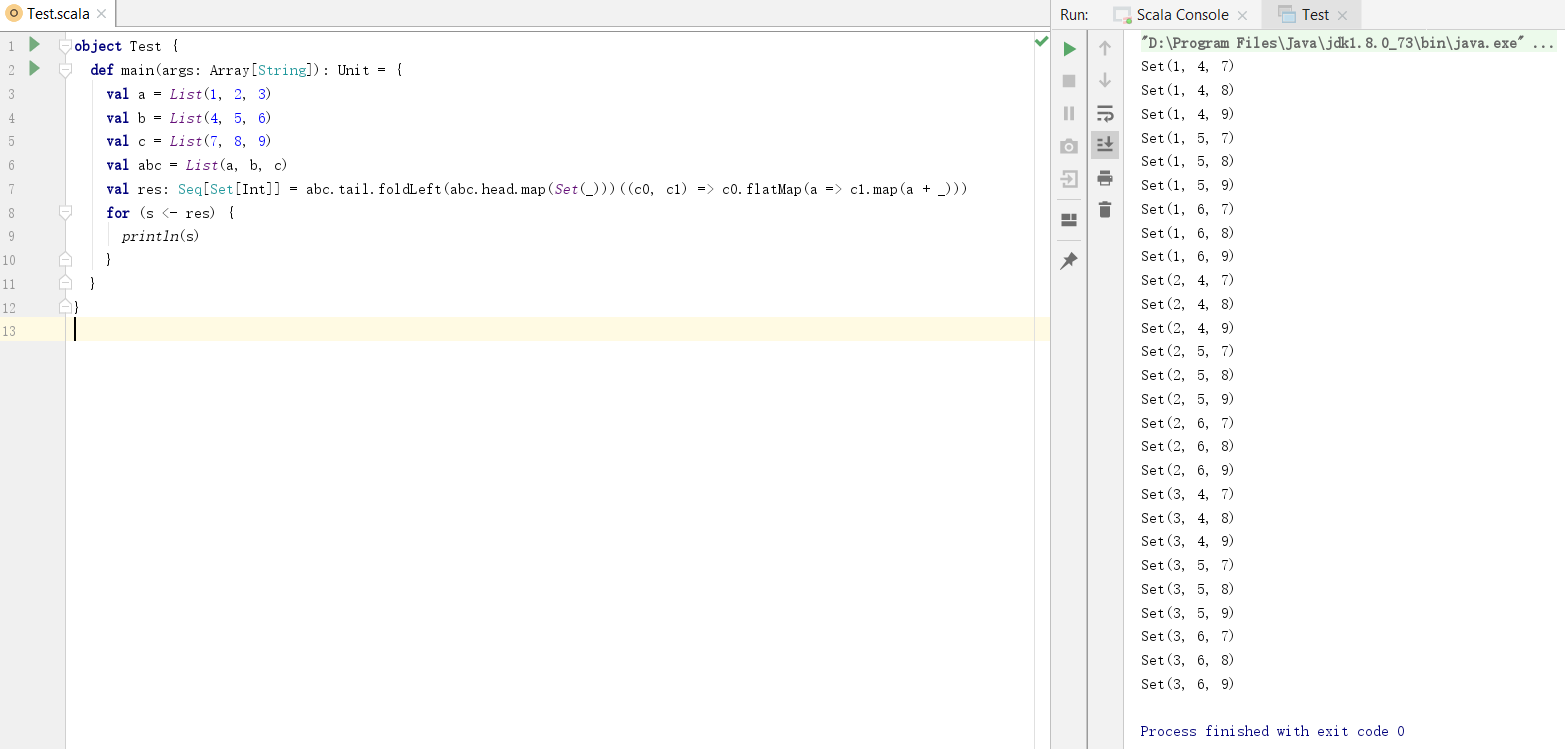Place cursor on 'val b = List(4, 5, 6)'
Image resolution: width=1565 pixels, height=749 pixels.
tap(189, 118)
